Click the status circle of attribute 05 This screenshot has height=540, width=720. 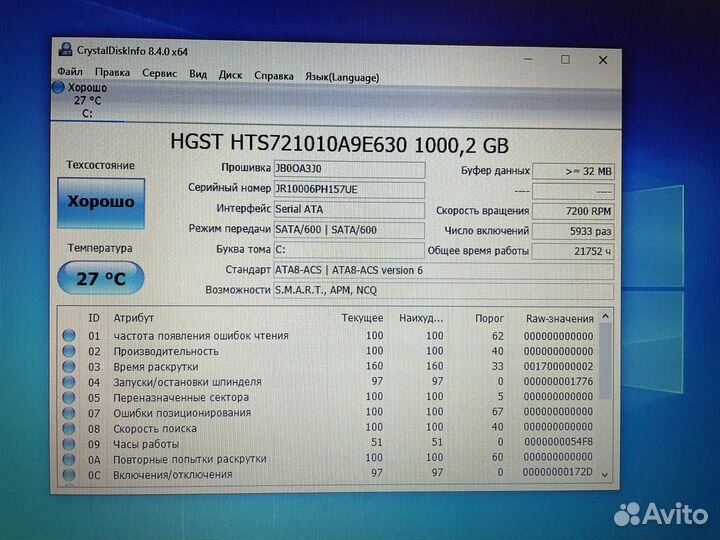[x=69, y=397]
